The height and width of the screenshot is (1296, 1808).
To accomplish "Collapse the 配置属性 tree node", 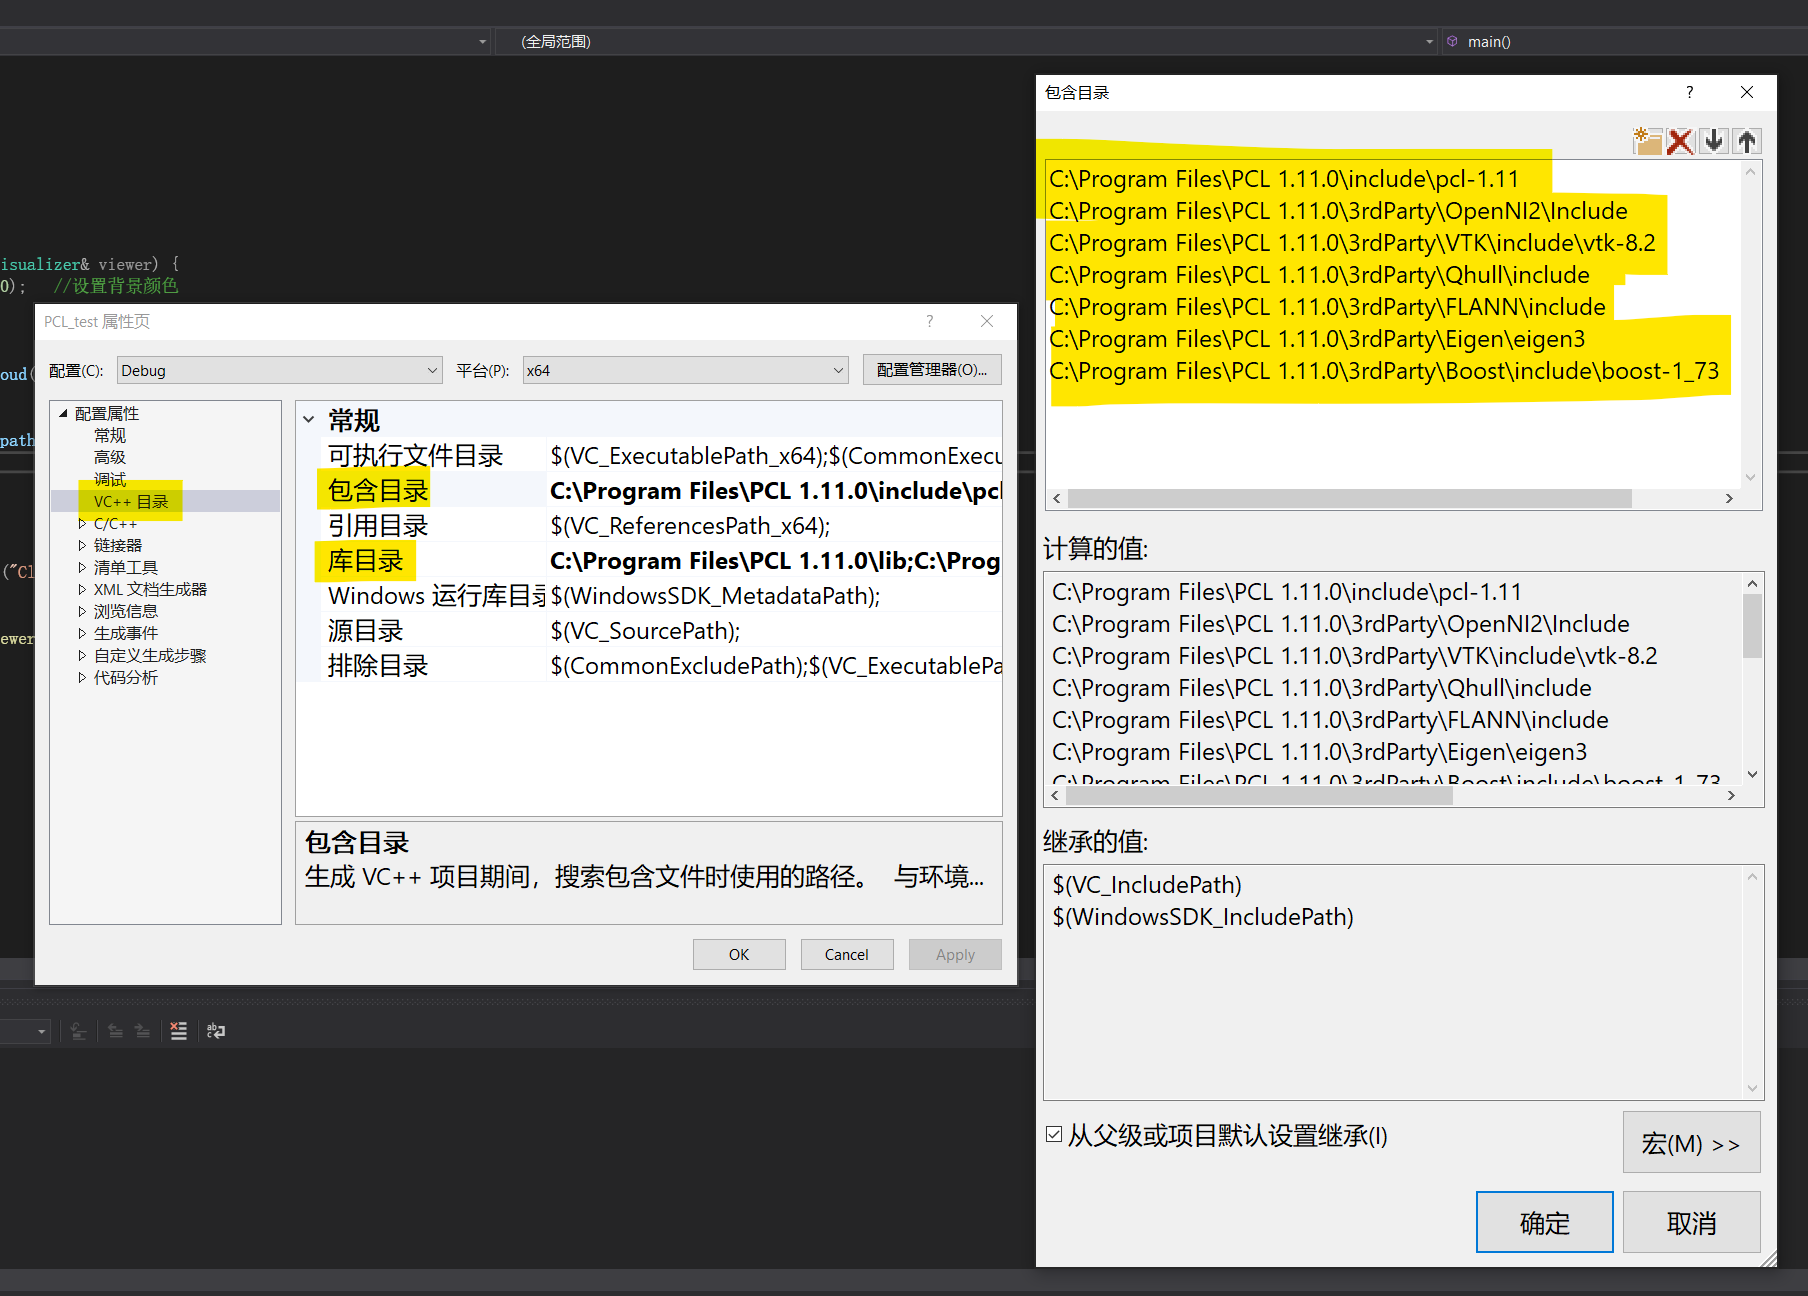I will coord(63,413).
